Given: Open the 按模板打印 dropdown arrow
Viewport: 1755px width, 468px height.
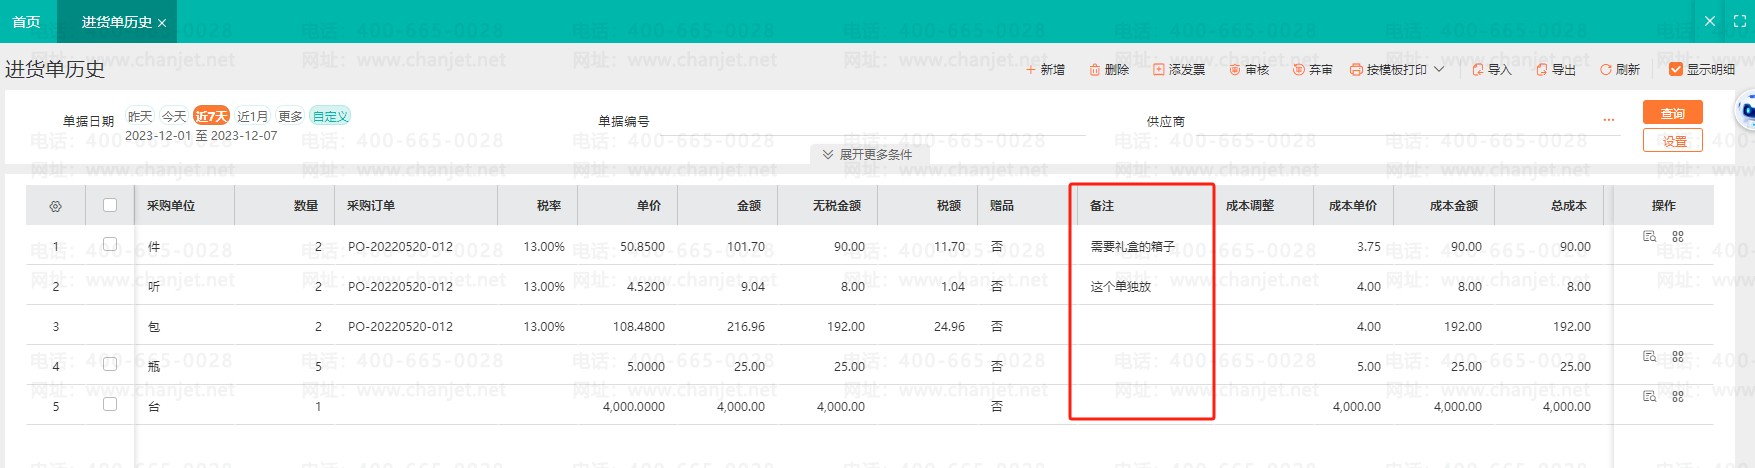Looking at the screenshot, I should click(x=1439, y=70).
